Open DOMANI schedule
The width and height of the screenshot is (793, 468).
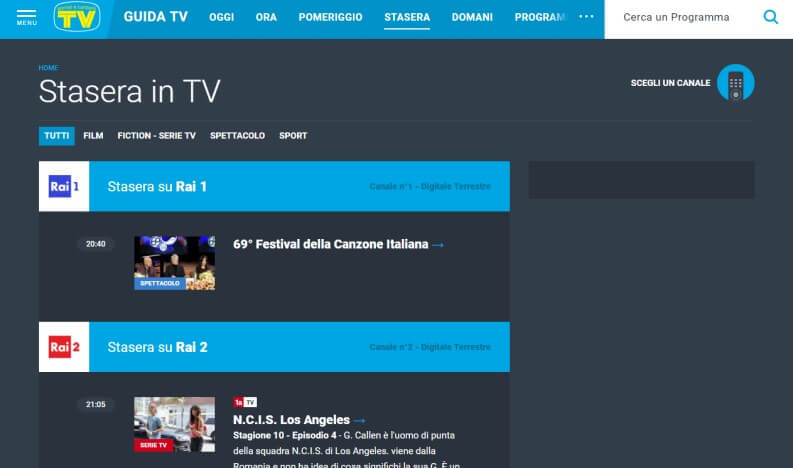tap(472, 17)
